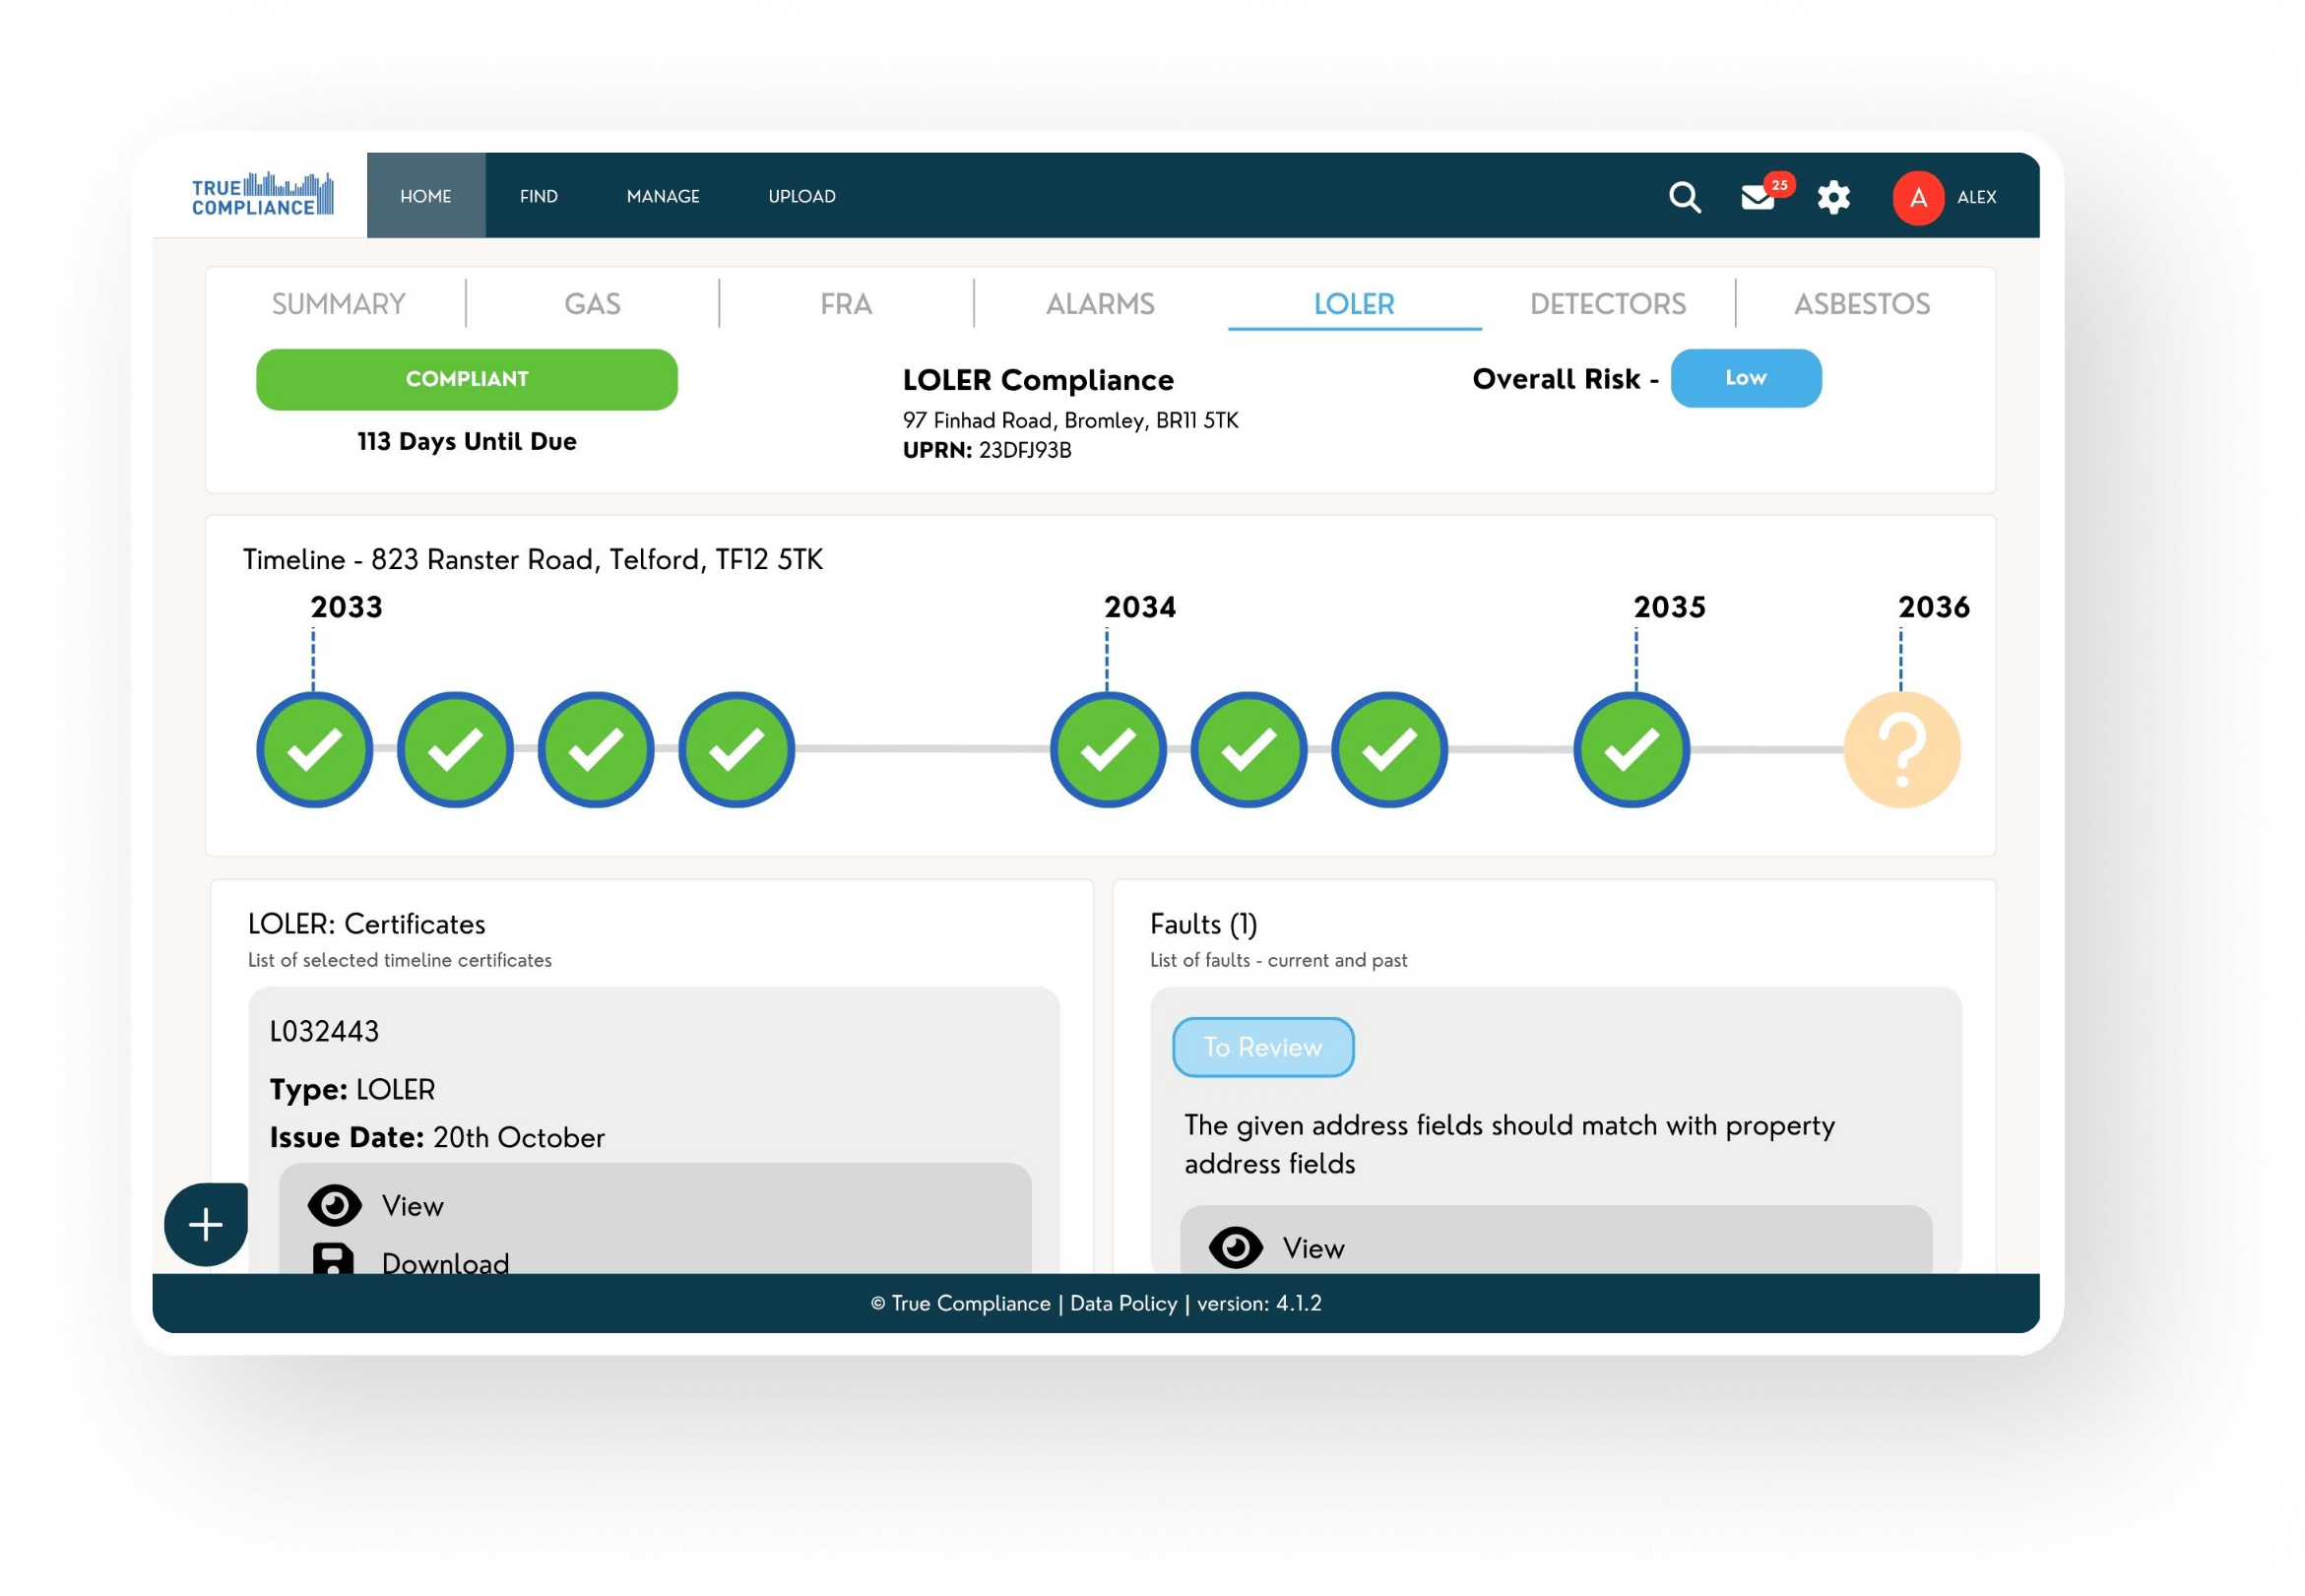Switch to the ASBESTOS tab

pos(1861,303)
